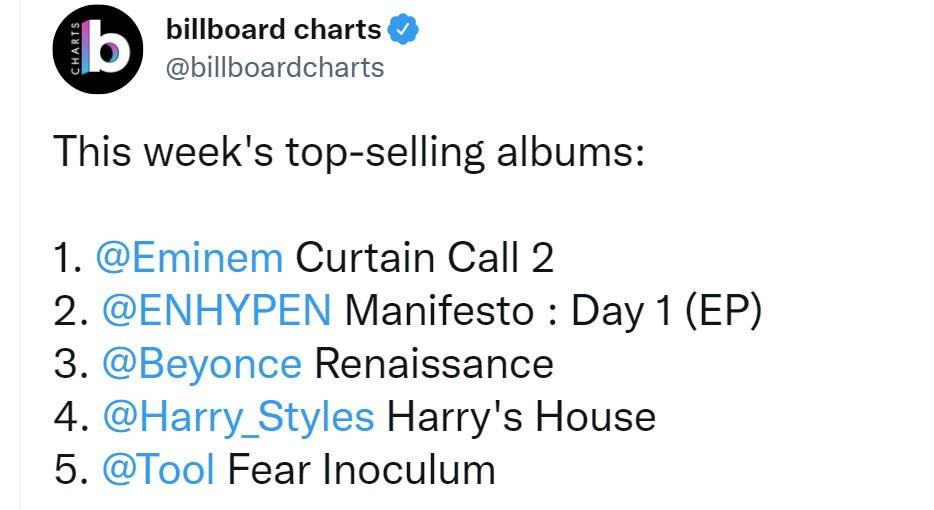Image resolution: width=934 pixels, height=510 pixels.
Task: Open the @Harry_Styles mention
Action: click(238, 416)
